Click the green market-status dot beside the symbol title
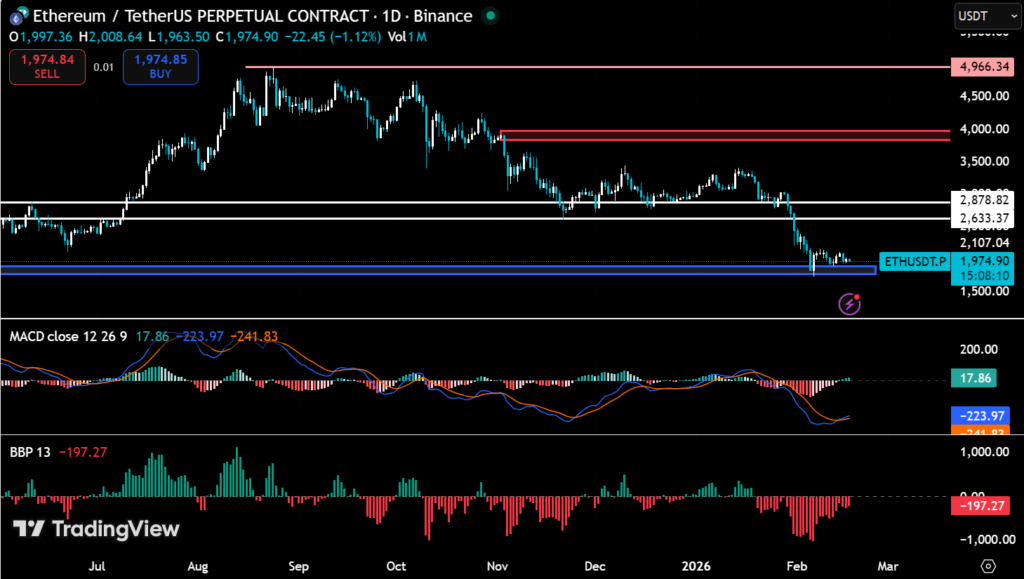 click(489, 16)
